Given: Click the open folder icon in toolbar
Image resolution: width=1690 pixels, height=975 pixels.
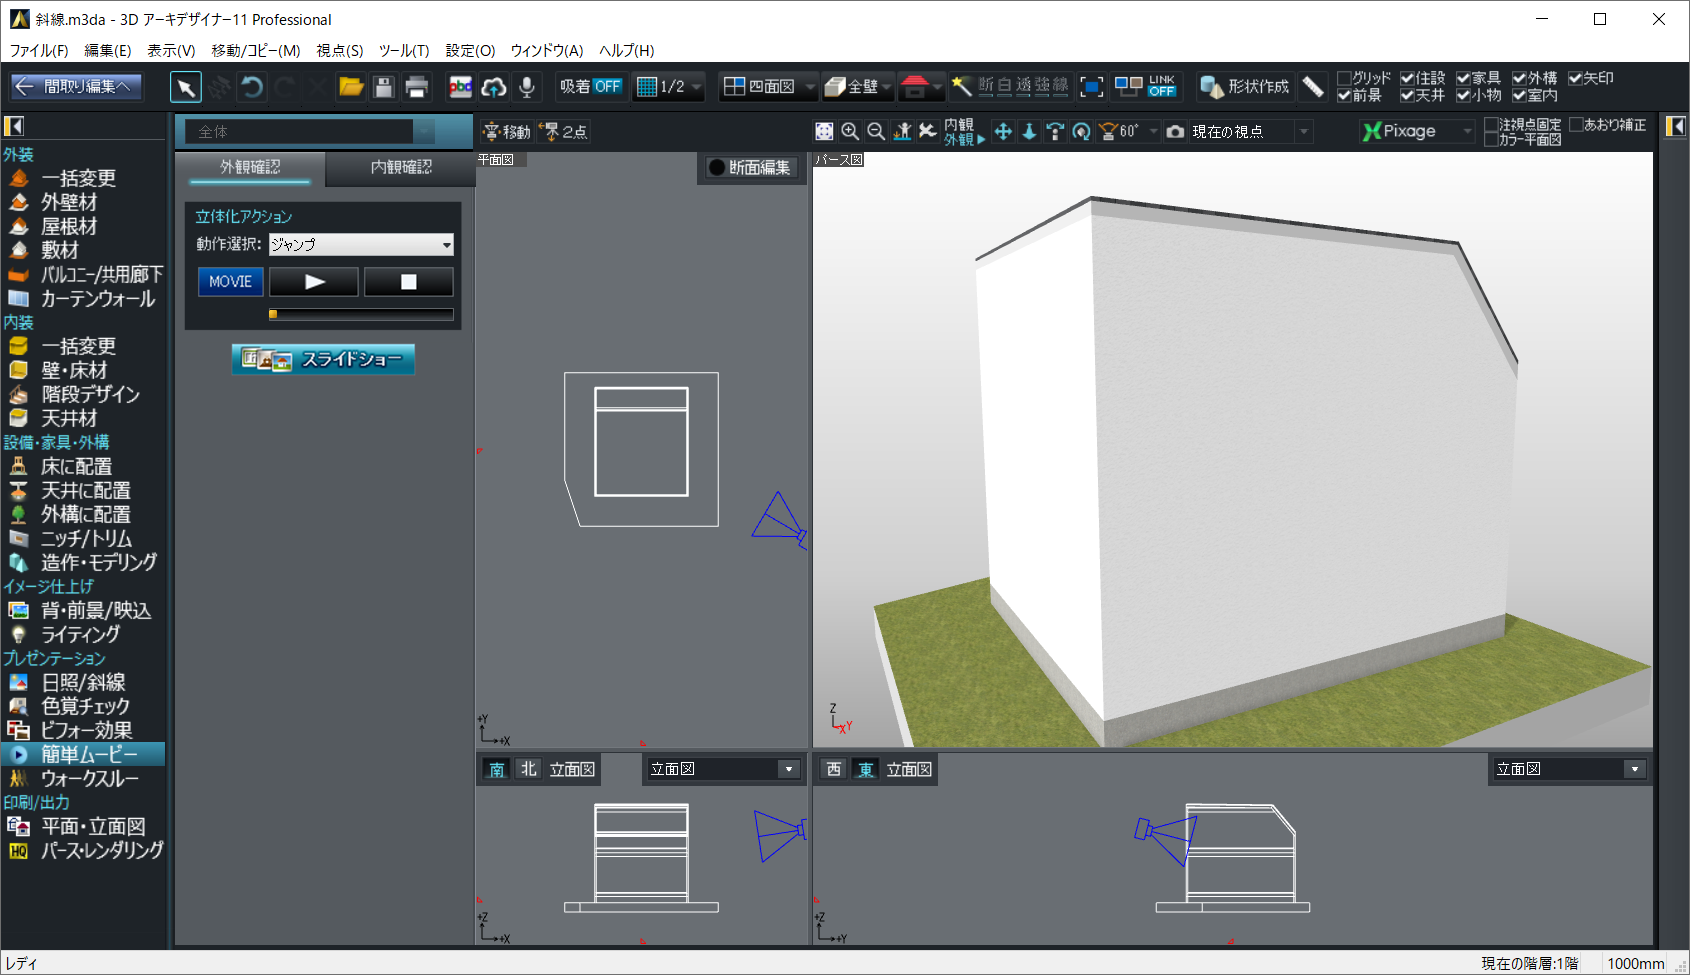Looking at the screenshot, I should tap(351, 87).
